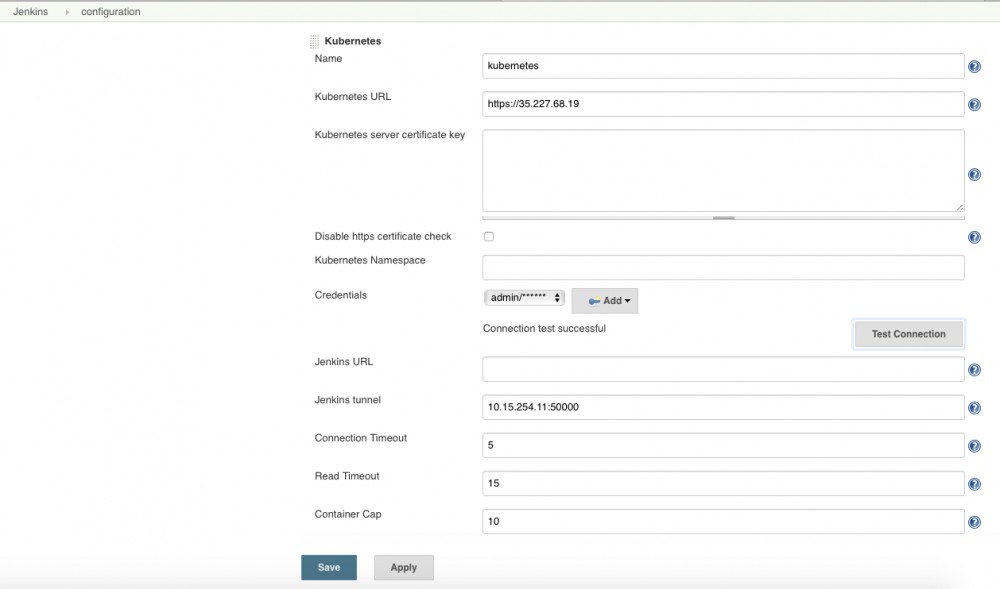
Task: Open the credentials selection dropdown
Action: coord(524,296)
